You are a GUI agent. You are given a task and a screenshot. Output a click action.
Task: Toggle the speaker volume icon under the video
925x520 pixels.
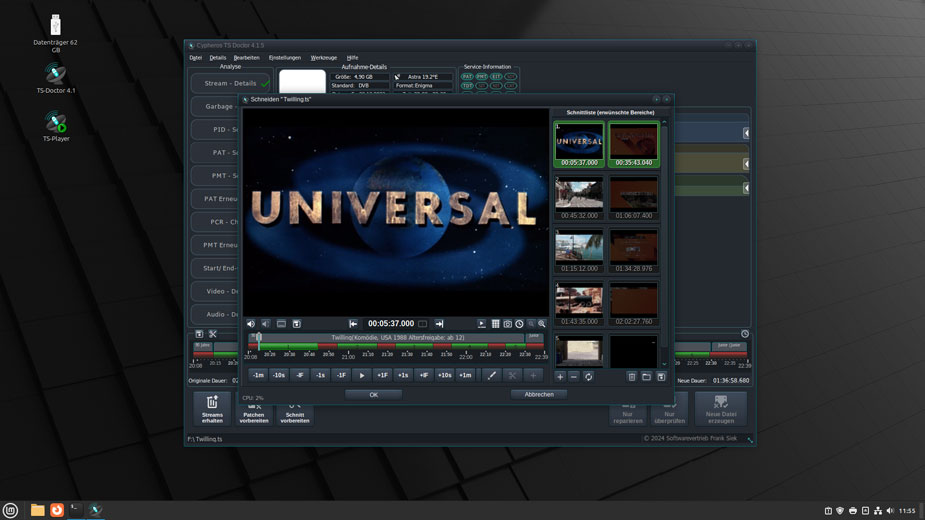coord(251,324)
